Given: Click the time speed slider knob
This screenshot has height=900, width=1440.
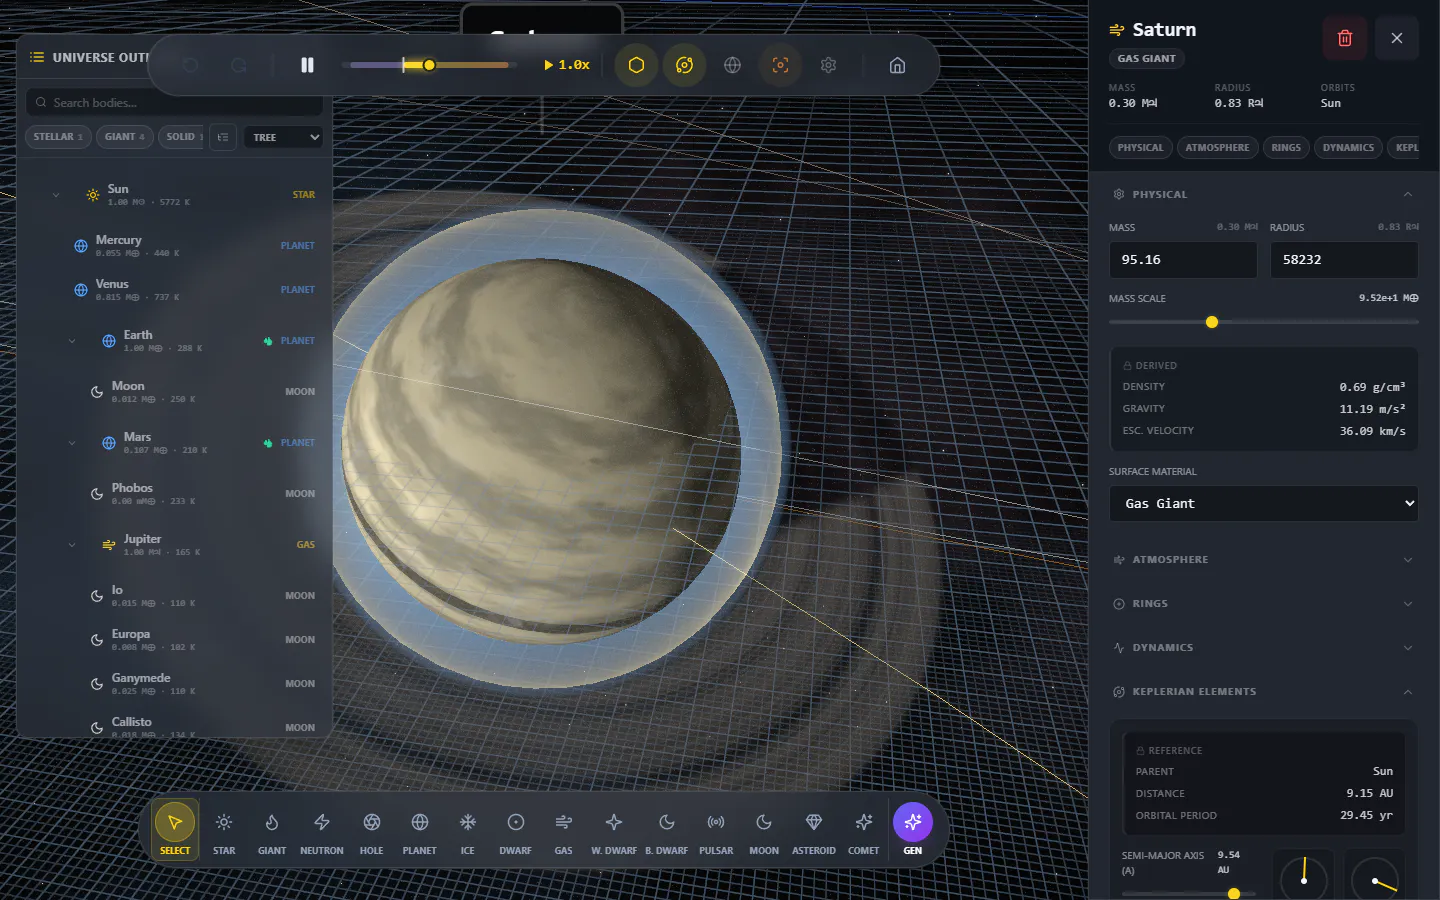Looking at the screenshot, I should (429, 65).
